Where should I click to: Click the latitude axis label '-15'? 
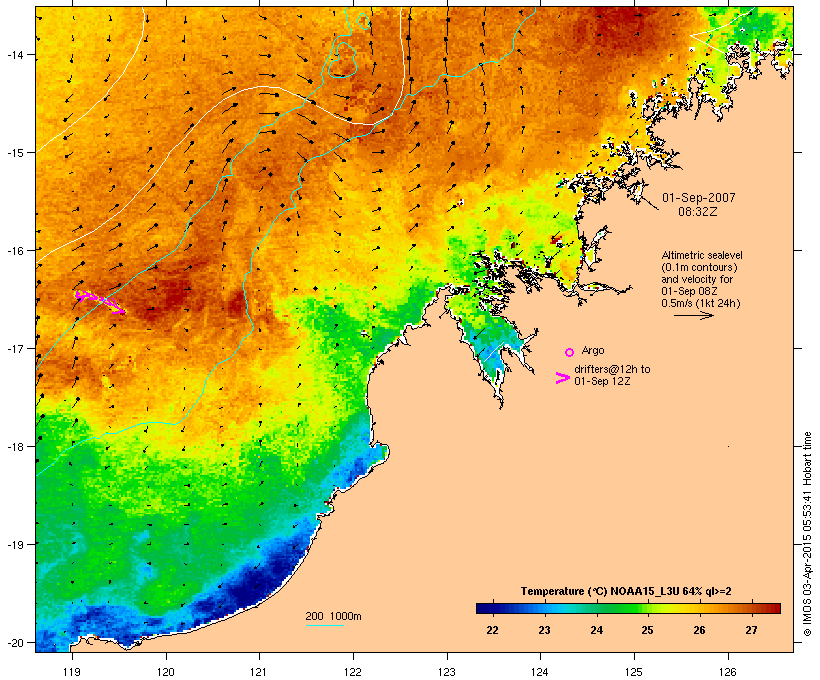(14, 153)
